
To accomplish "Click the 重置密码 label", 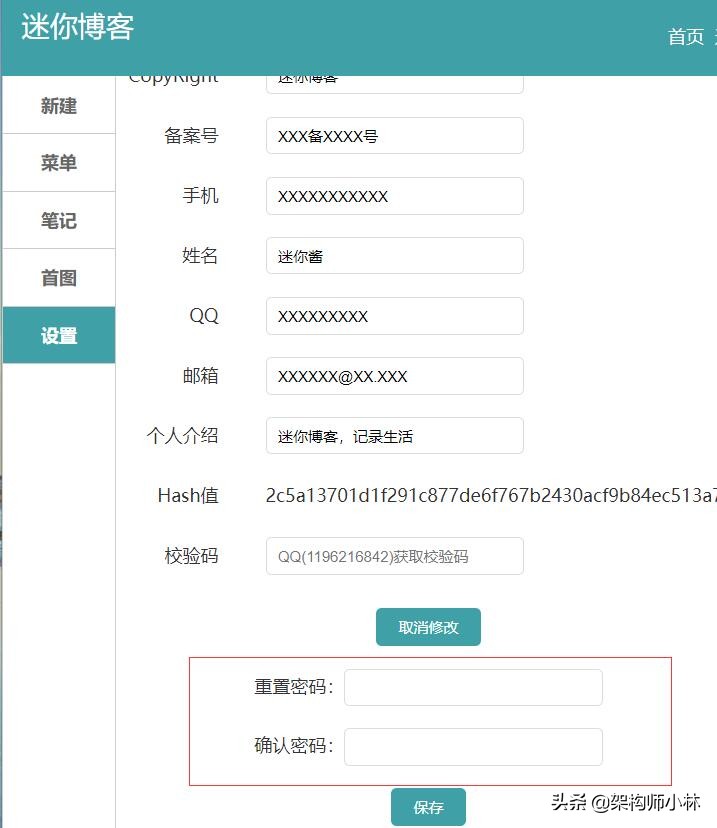I will click(x=294, y=686).
